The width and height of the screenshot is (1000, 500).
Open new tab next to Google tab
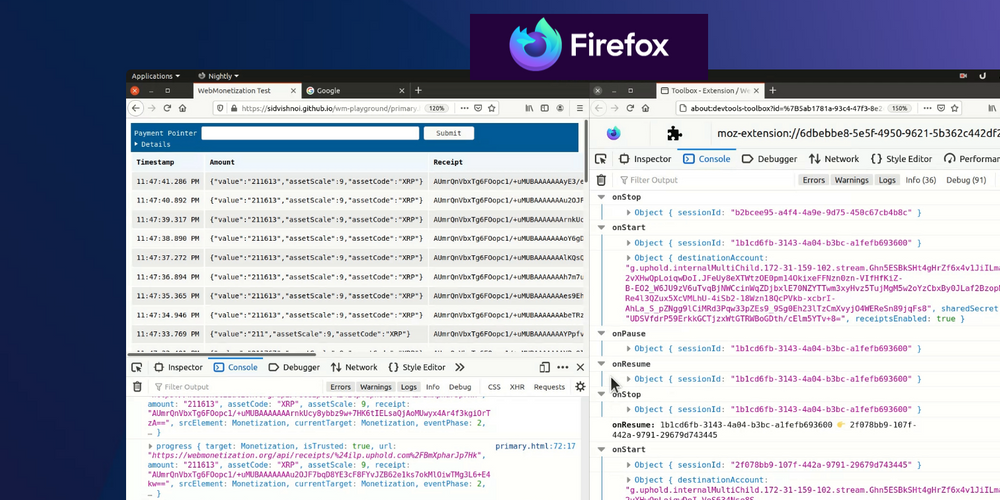coord(418,91)
